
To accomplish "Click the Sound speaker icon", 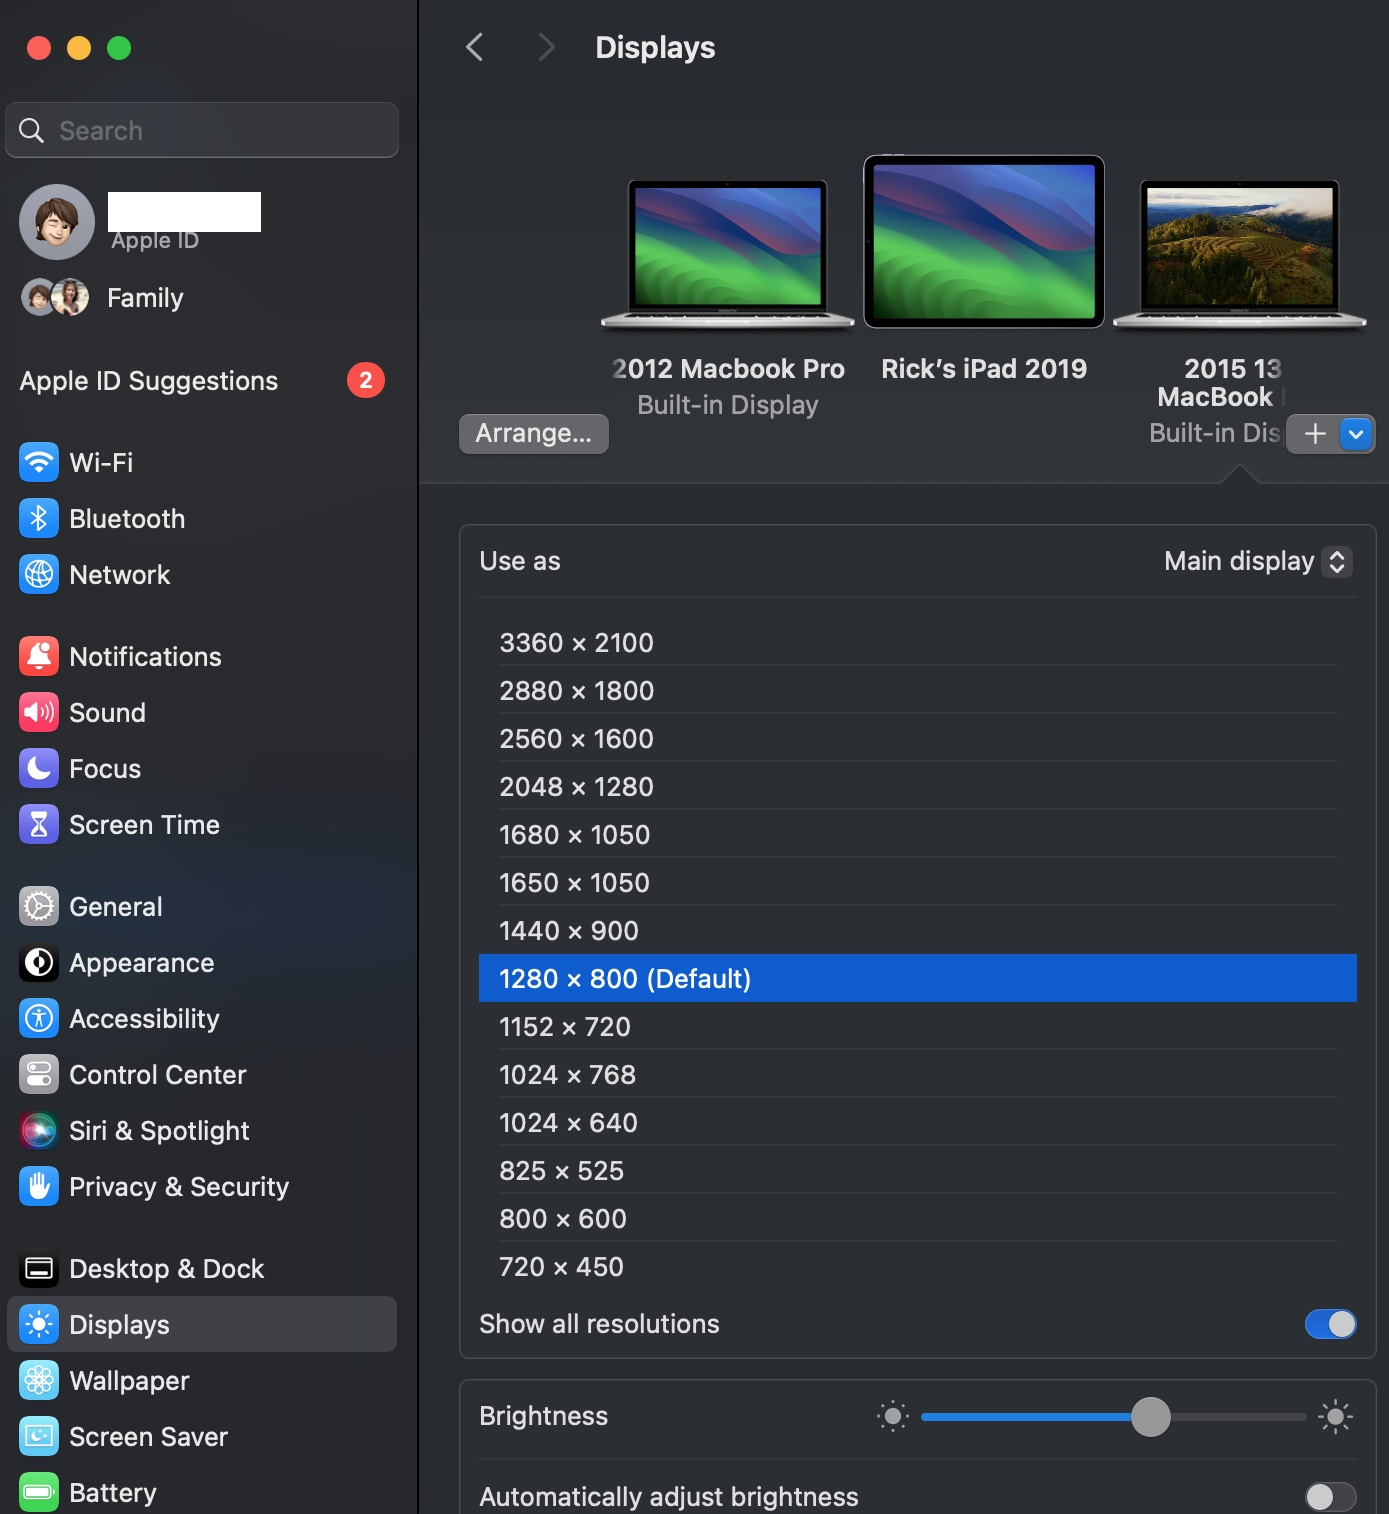I will coord(39,712).
